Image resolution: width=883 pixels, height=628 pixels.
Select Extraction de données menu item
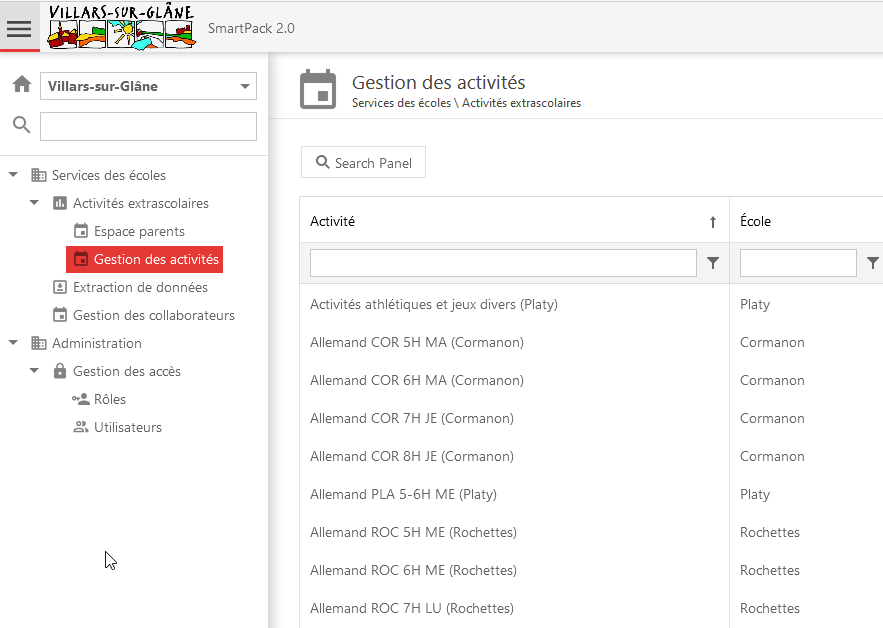(x=140, y=287)
